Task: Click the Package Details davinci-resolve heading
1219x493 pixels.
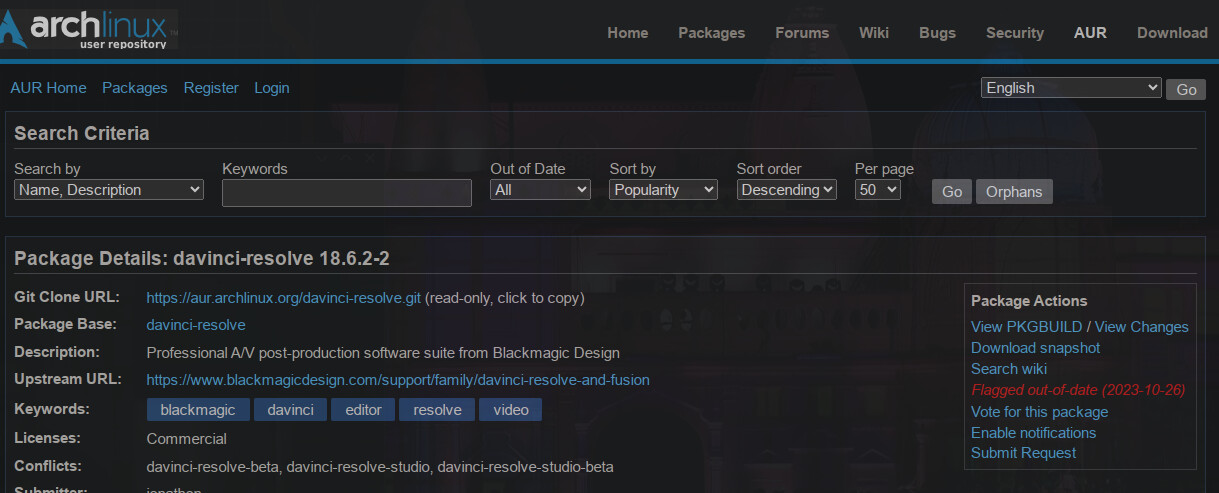Action: click(202, 259)
